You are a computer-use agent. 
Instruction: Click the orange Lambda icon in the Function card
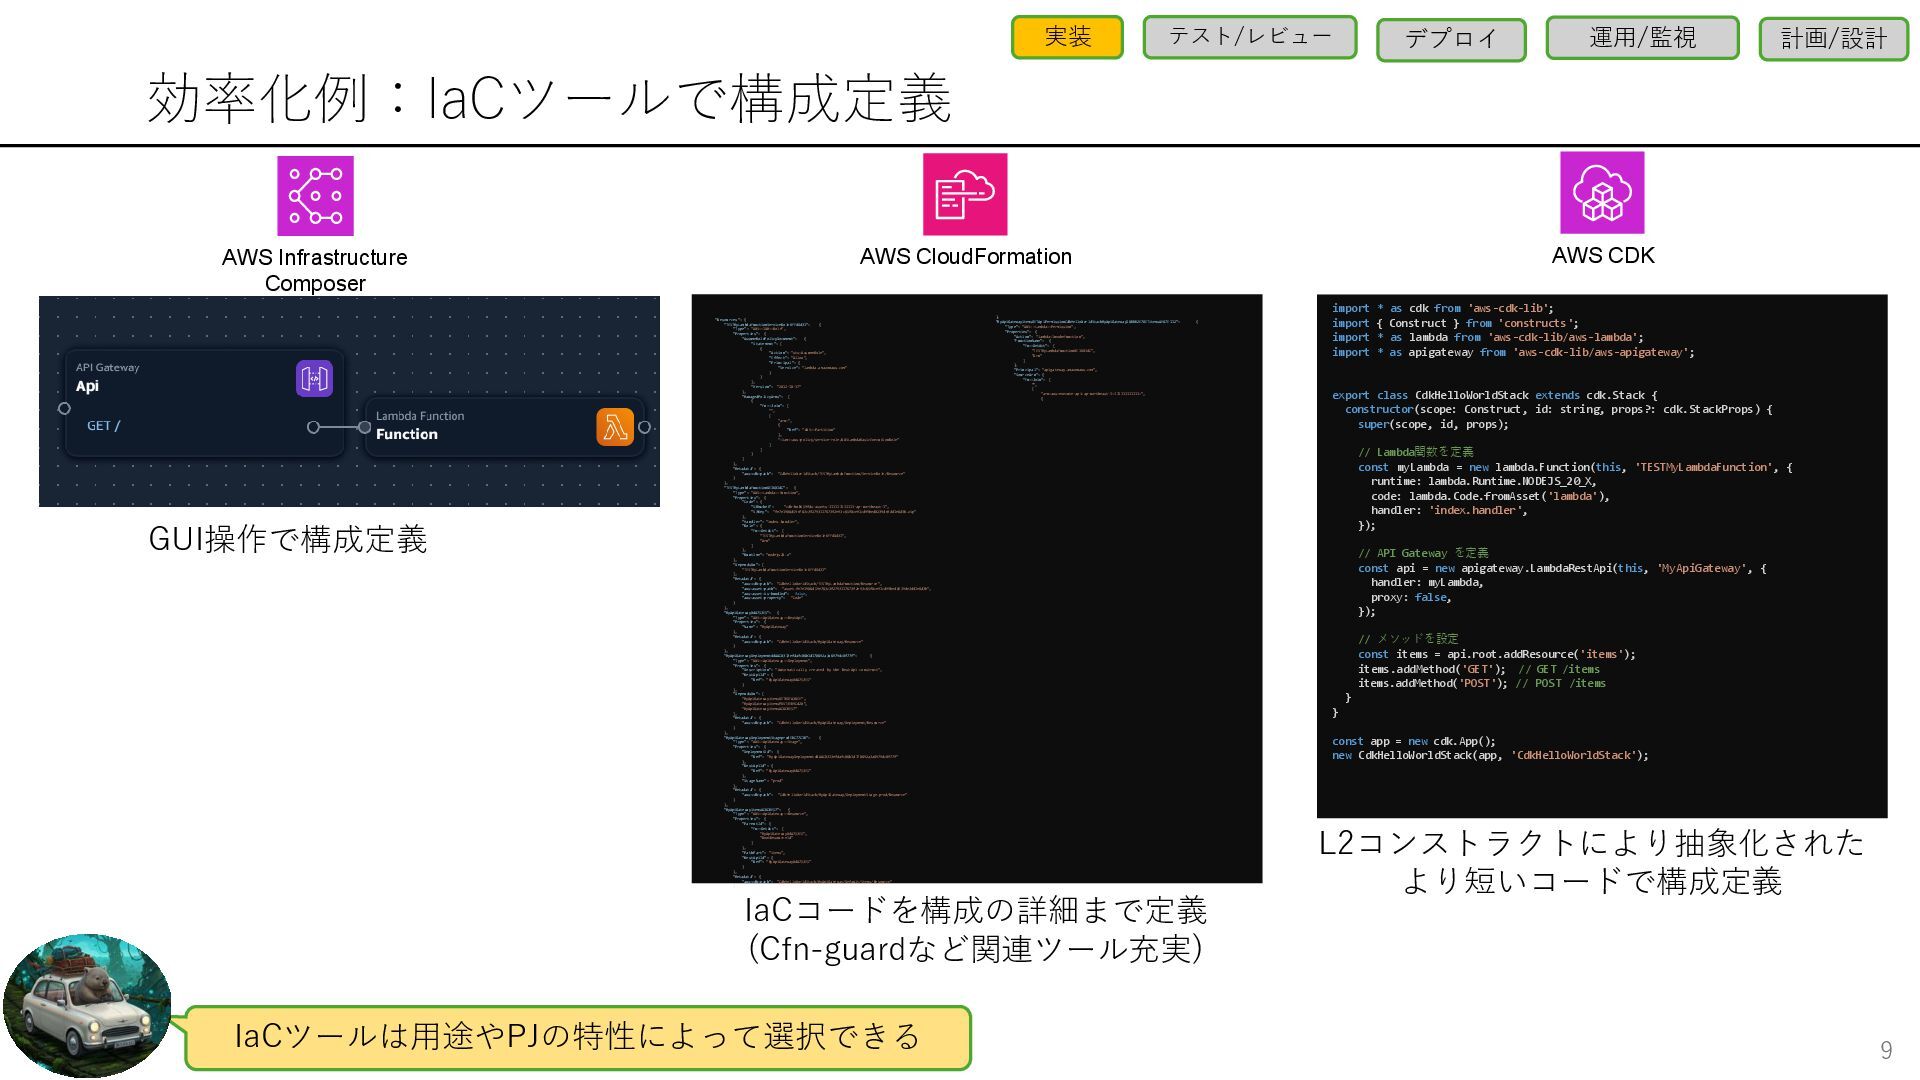615,427
